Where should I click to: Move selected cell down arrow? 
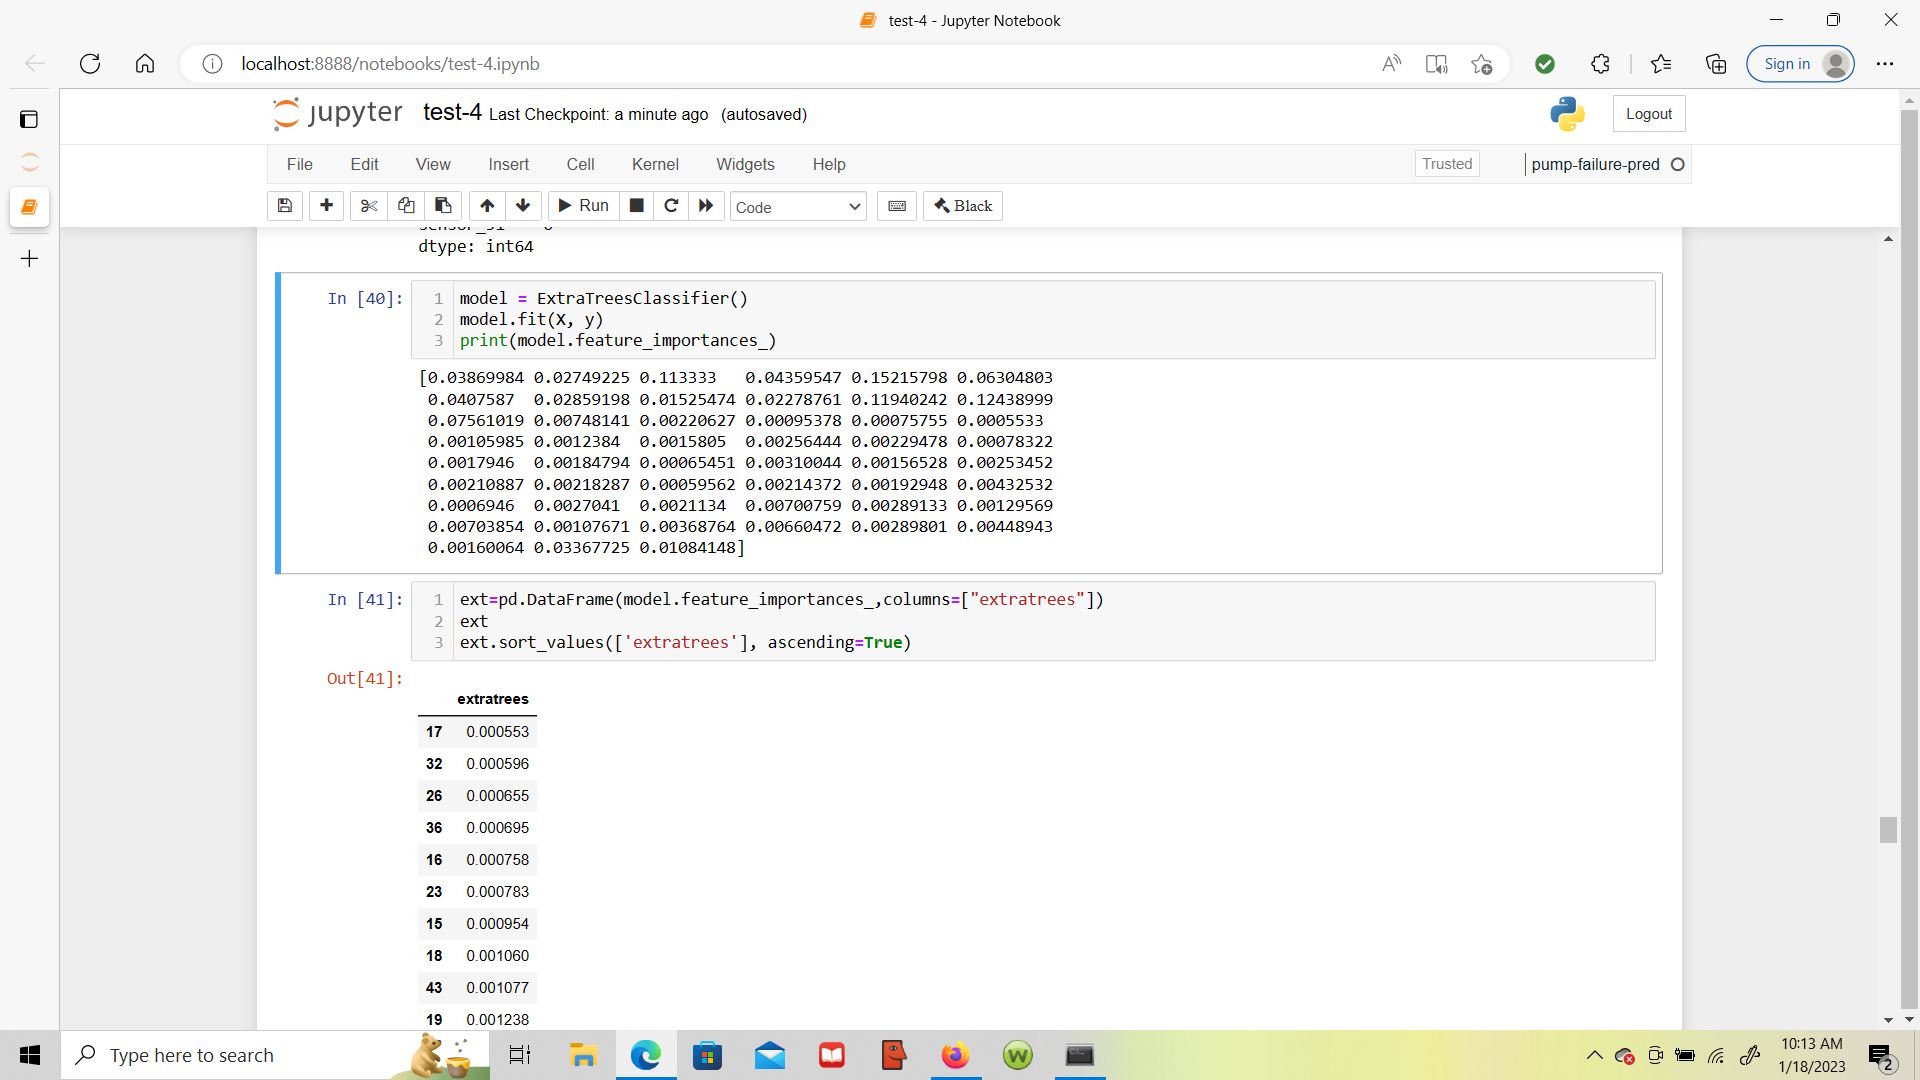tap(523, 206)
